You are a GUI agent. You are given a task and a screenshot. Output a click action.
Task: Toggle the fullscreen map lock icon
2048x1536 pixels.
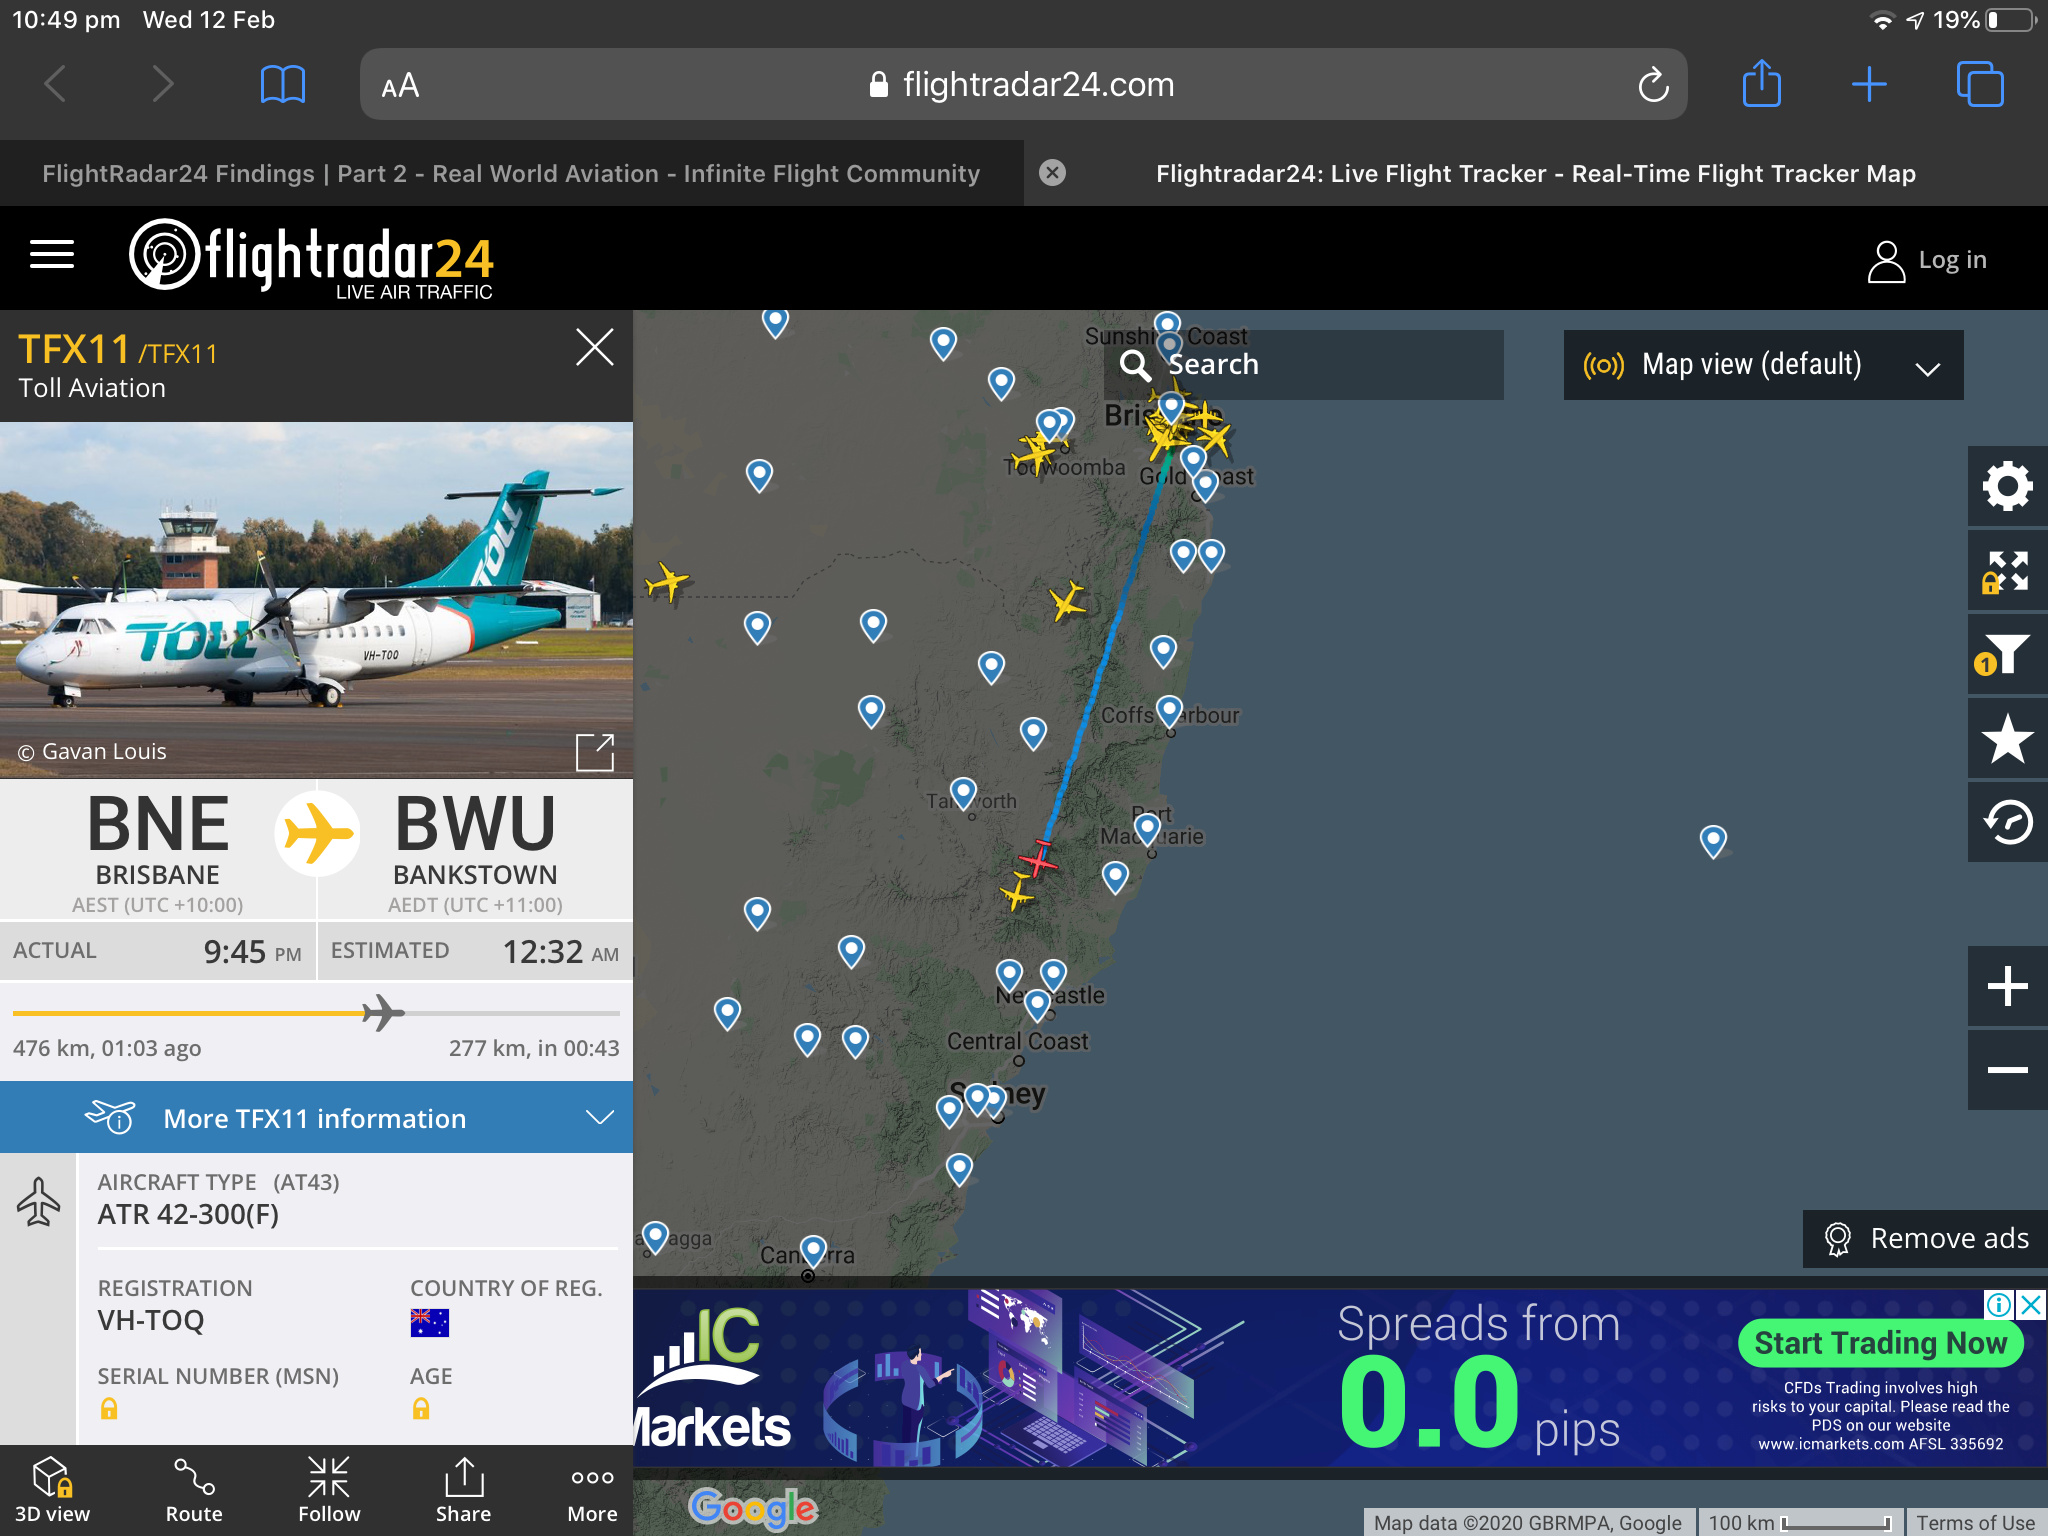(x=2007, y=571)
